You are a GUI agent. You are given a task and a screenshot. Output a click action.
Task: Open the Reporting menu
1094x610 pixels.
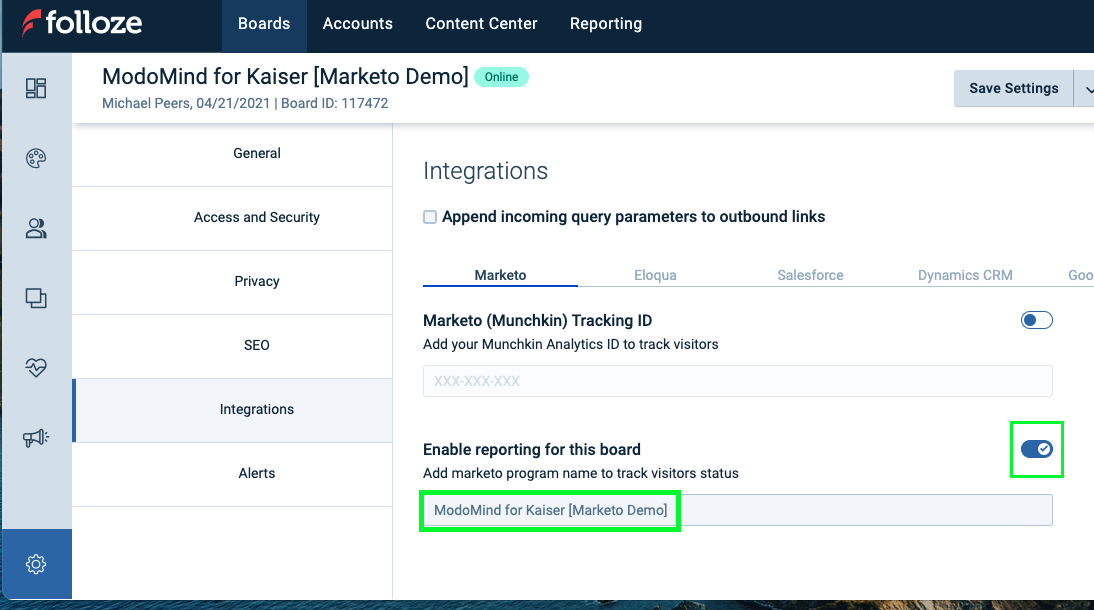pyautogui.click(x=606, y=24)
